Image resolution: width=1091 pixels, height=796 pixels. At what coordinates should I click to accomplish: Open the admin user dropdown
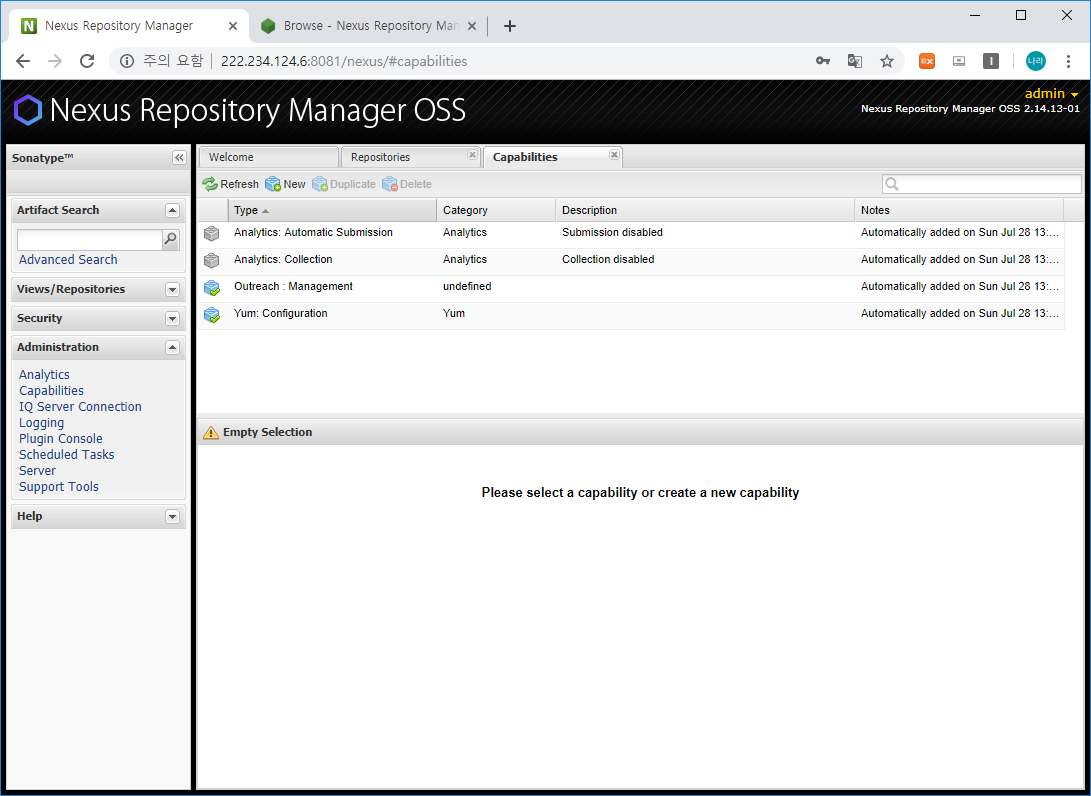[1051, 93]
